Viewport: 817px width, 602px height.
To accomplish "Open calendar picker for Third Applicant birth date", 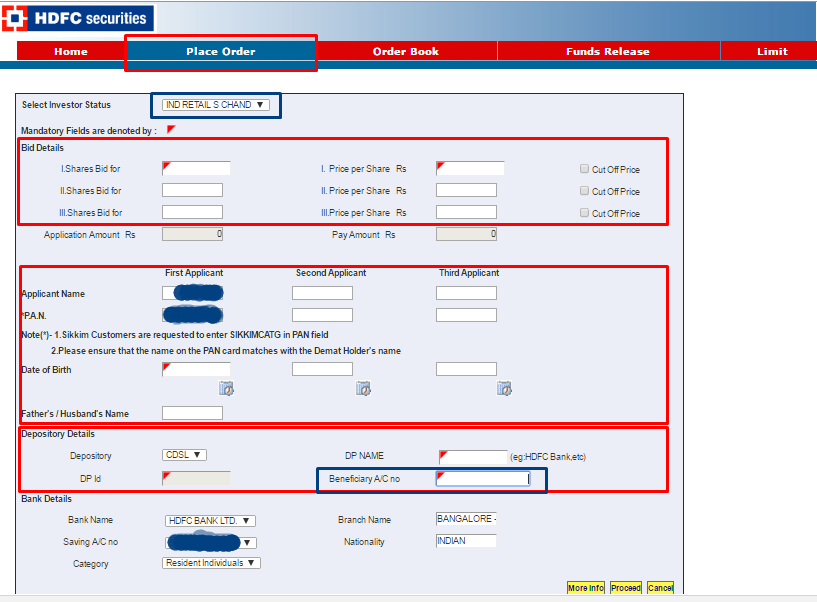I will [x=504, y=388].
